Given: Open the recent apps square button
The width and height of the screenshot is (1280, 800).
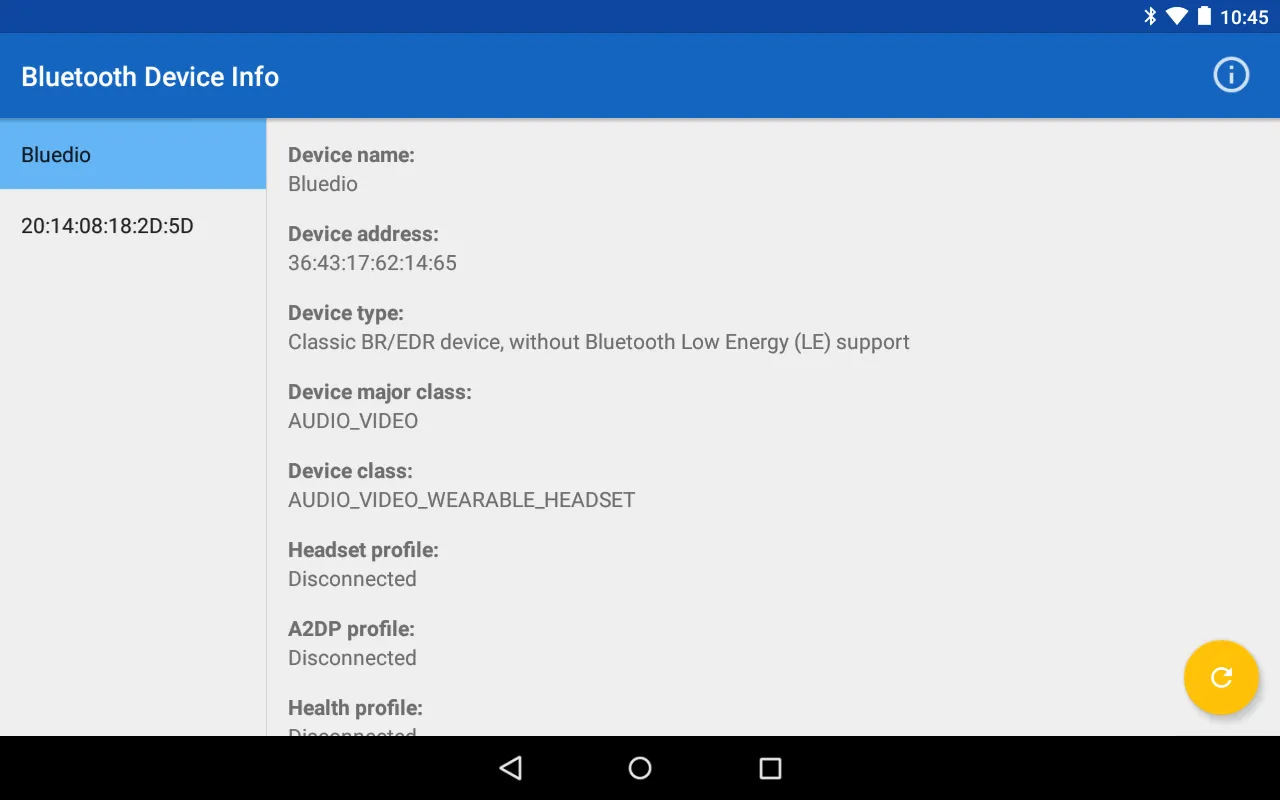Looking at the screenshot, I should pos(770,768).
